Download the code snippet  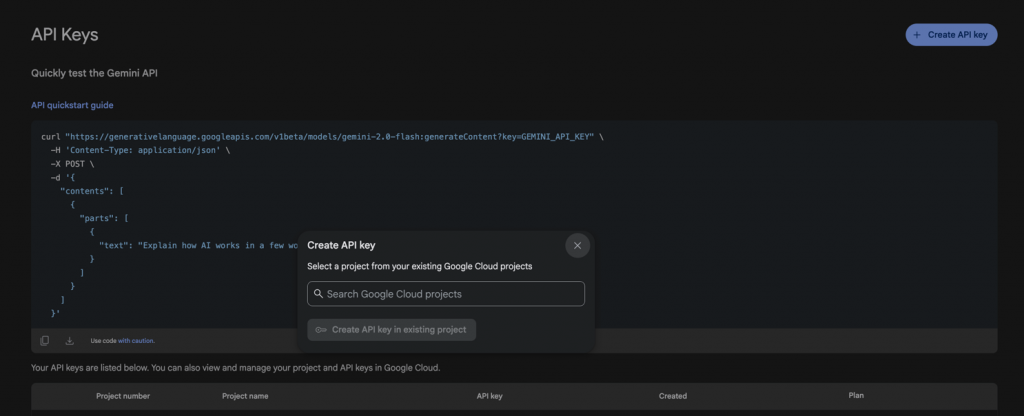point(70,341)
